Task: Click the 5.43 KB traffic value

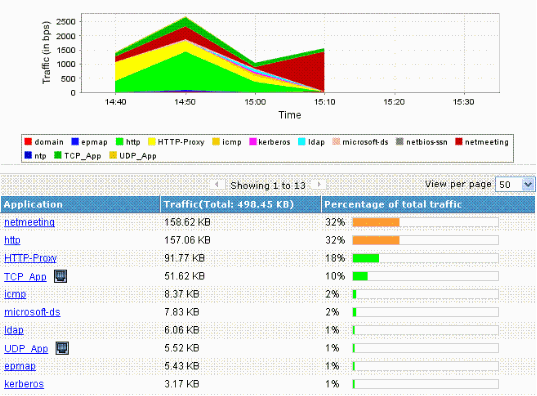Action: pyautogui.click(x=182, y=366)
